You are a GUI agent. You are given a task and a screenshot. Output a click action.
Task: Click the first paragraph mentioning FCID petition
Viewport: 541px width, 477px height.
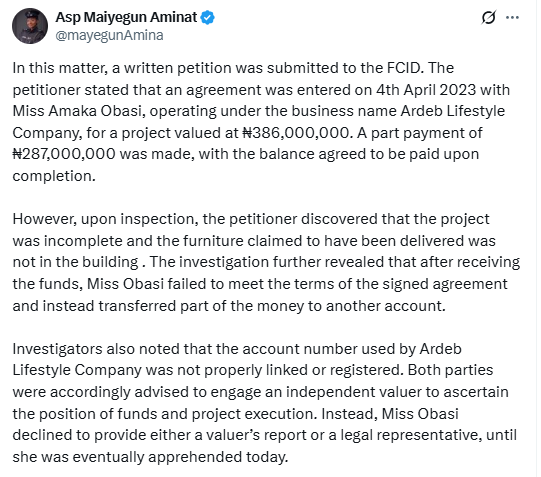261,122
